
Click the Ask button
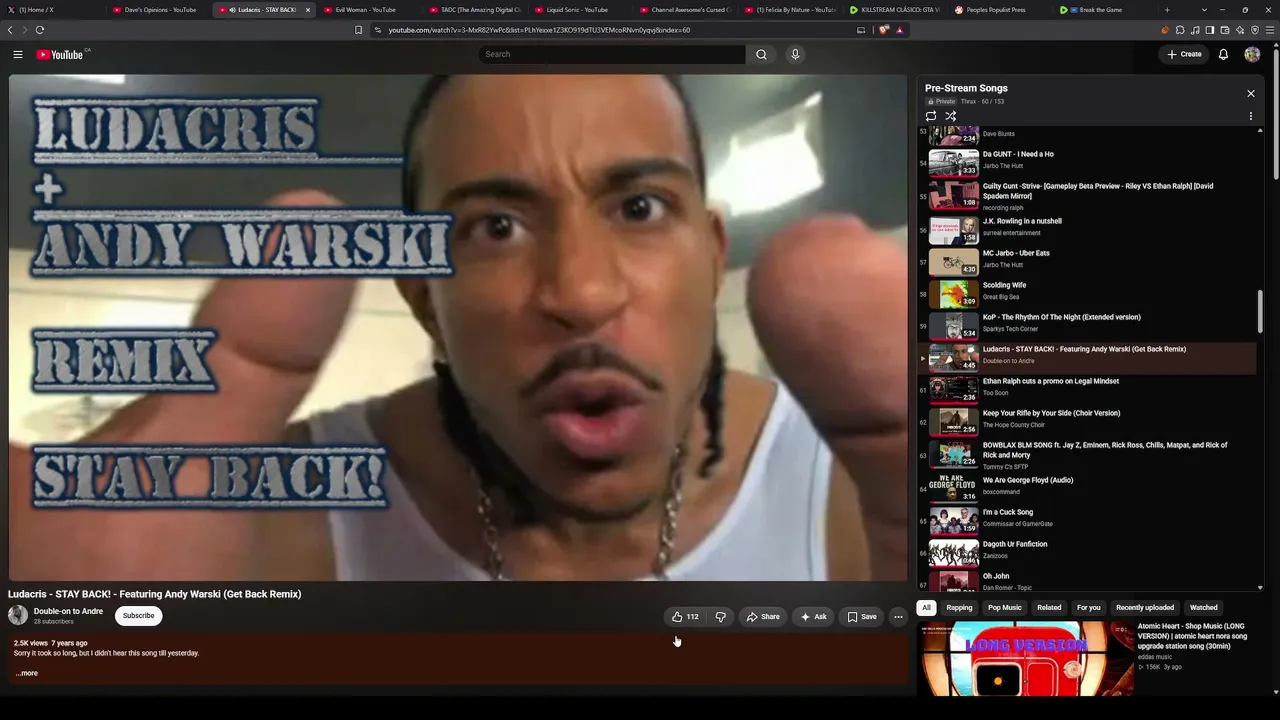tap(813, 617)
